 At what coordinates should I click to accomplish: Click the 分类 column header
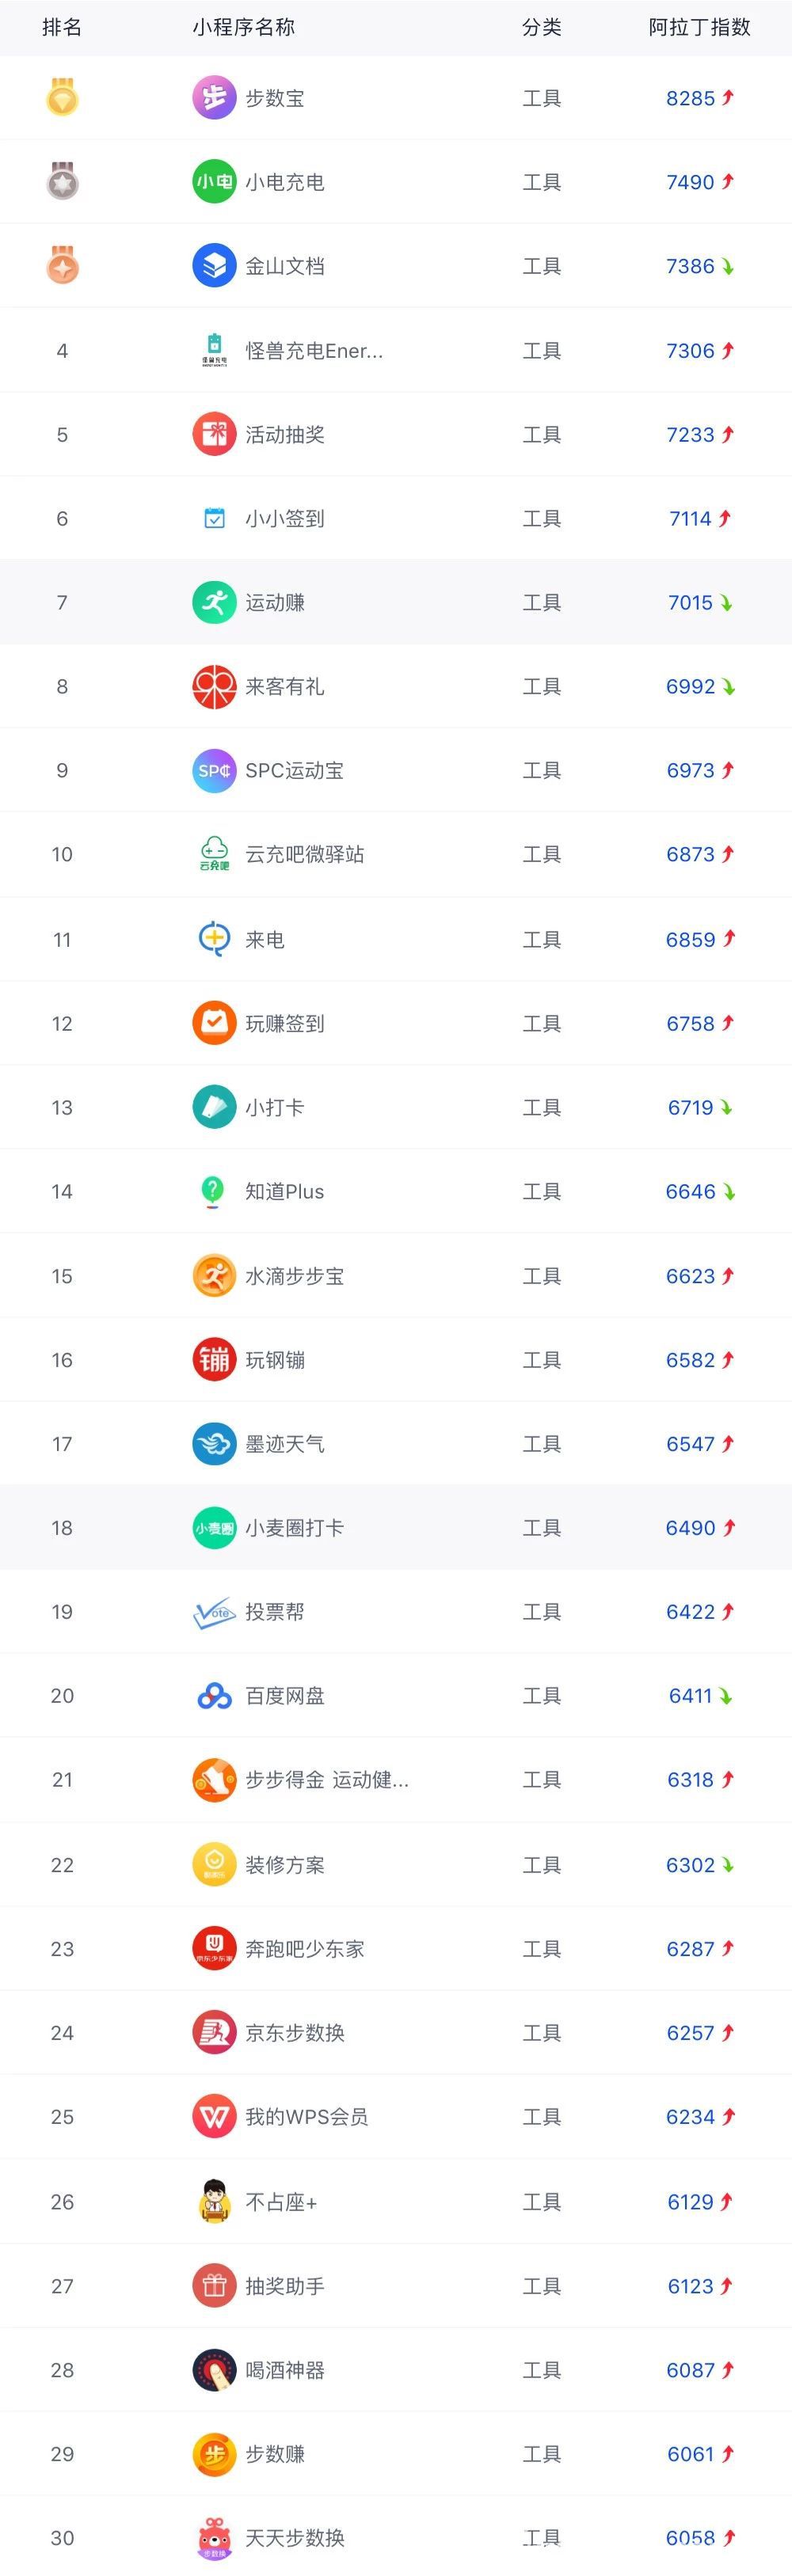542,27
